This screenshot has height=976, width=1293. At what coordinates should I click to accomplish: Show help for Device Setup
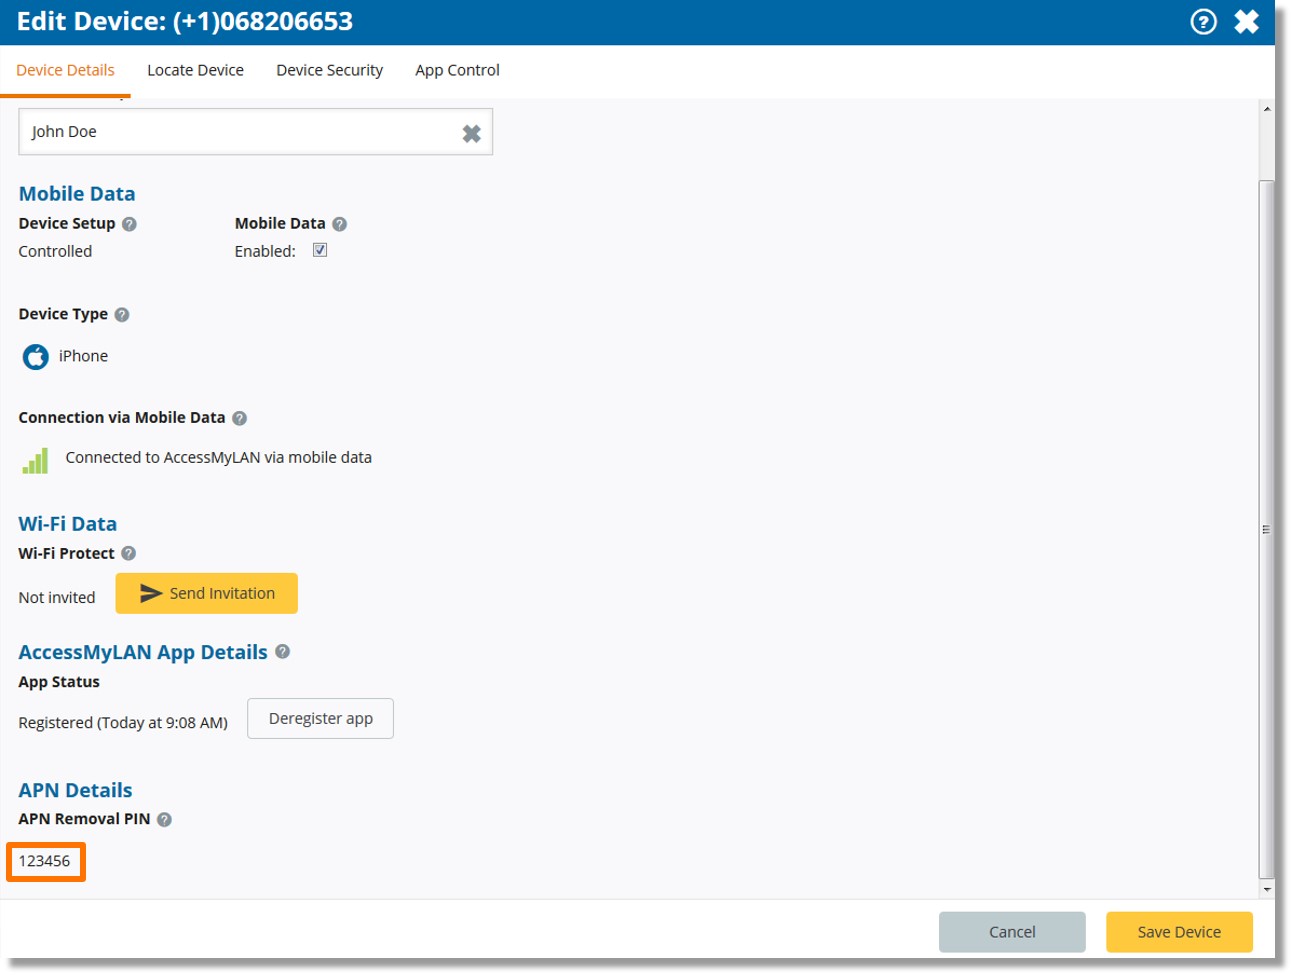(129, 224)
